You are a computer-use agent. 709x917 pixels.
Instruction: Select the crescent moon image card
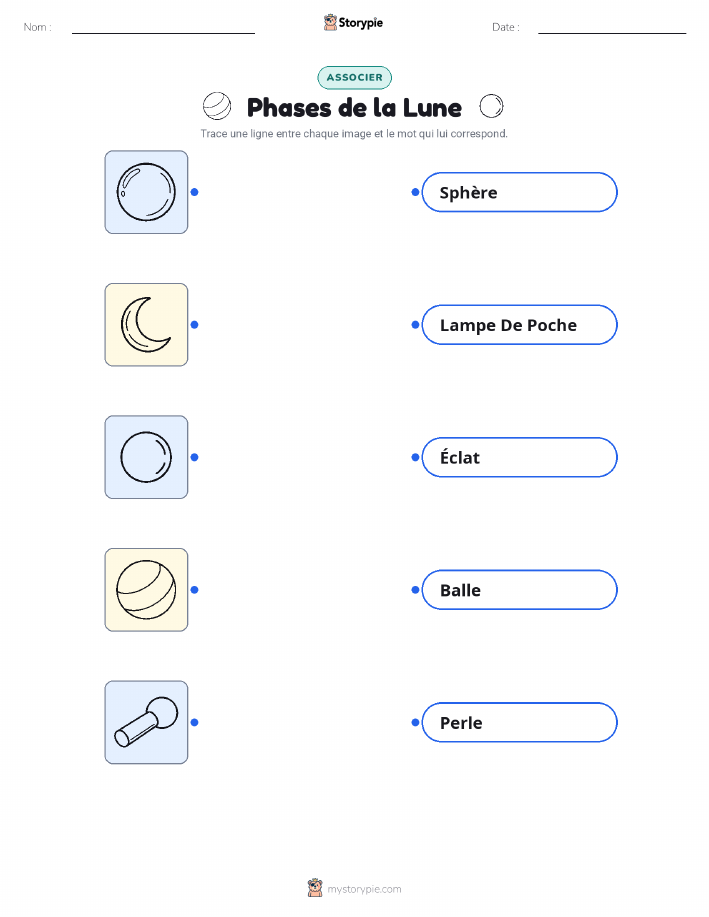click(x=146, y=325)
